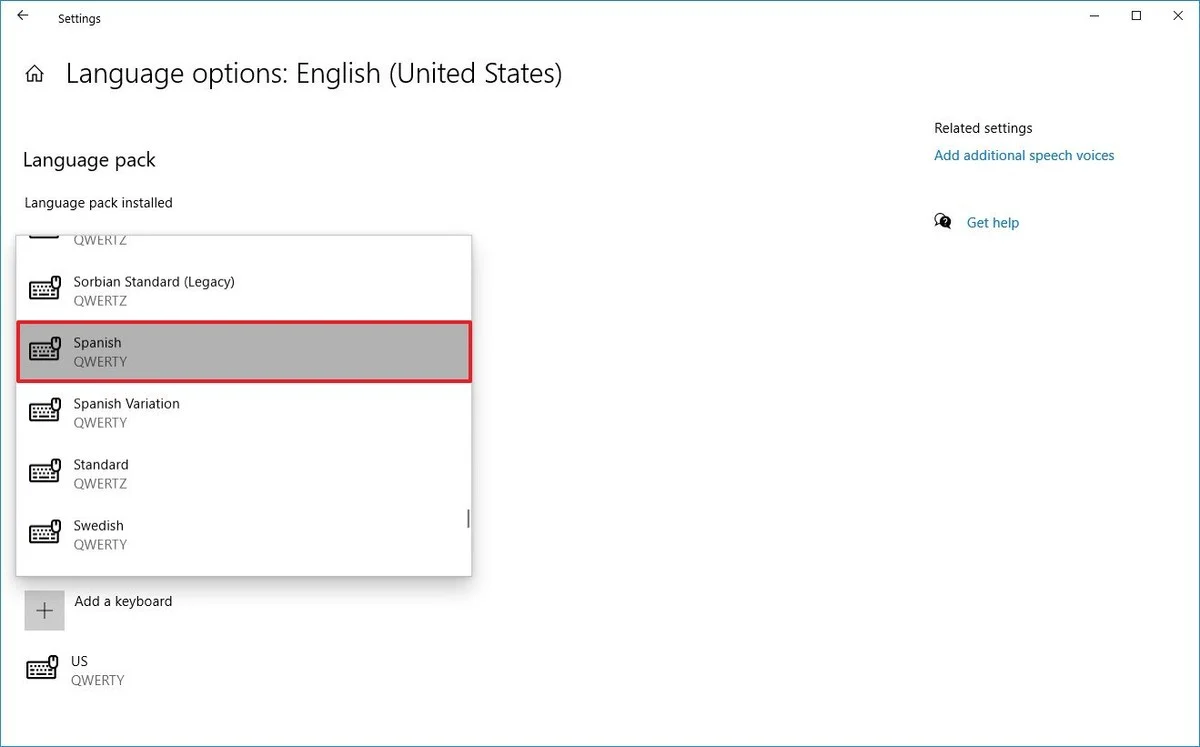The height and width of the screenshot is (747, 1200).
Task: Open the Get help link
Action: 992,223
